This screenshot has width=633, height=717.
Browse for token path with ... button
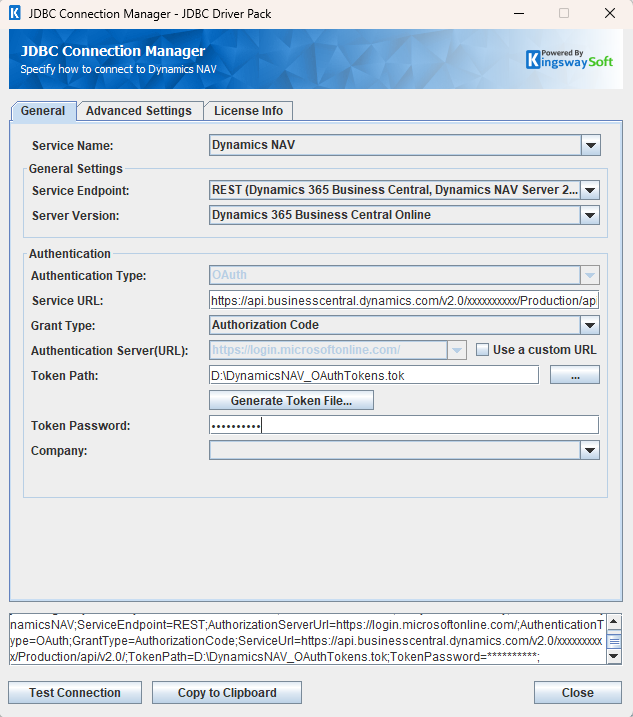point(575,375)
